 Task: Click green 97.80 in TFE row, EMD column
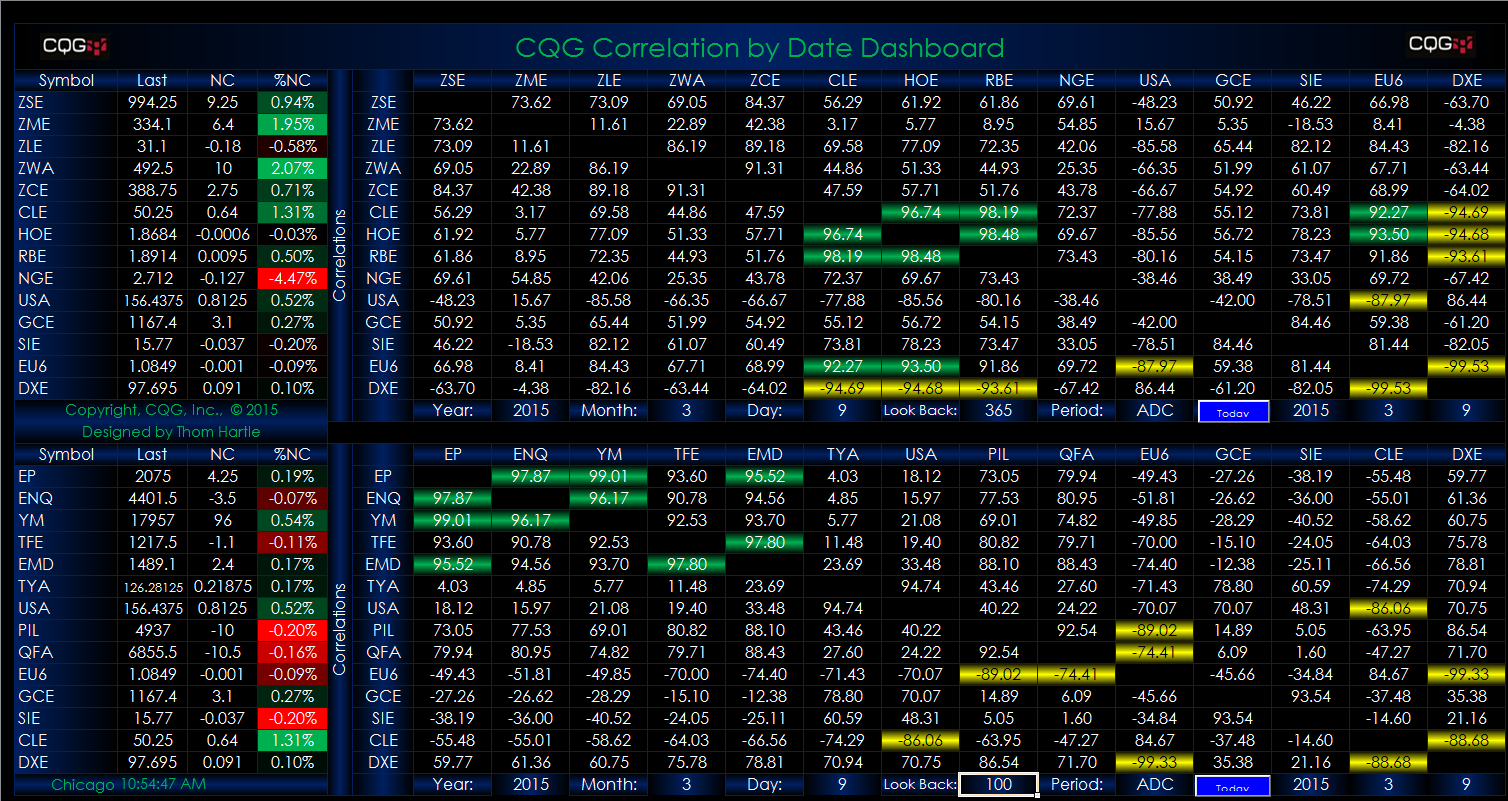point(765,542)
